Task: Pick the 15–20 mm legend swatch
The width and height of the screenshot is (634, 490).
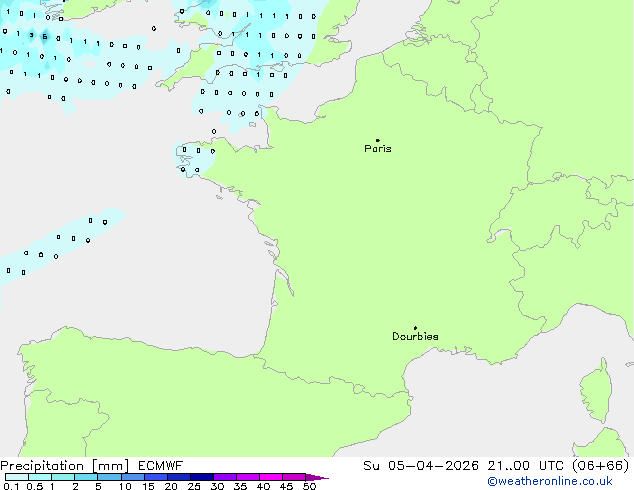Action: click(156, 477)
